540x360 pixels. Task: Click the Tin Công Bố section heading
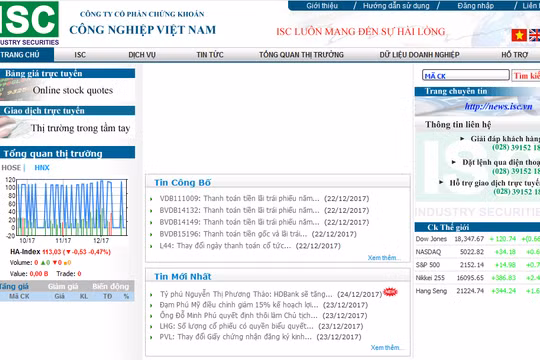[x=183, y=183]
